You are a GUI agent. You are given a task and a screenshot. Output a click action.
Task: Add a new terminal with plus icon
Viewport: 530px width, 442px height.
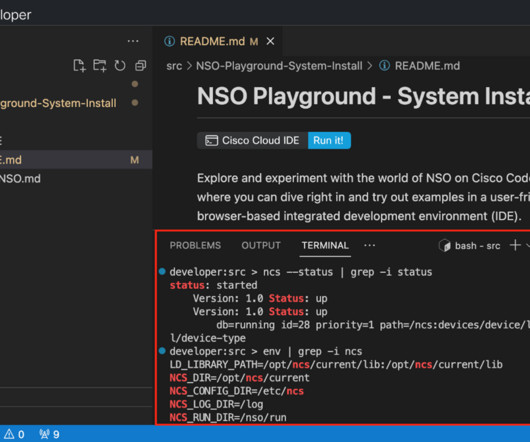[515, 245]
